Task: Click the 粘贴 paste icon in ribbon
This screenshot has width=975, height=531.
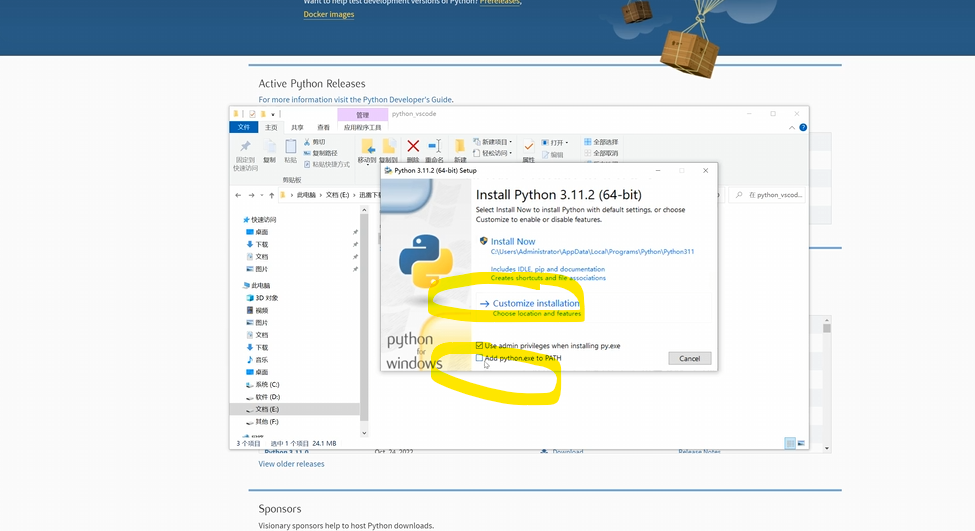Action: pyautogui.click(x=290, y=147)
